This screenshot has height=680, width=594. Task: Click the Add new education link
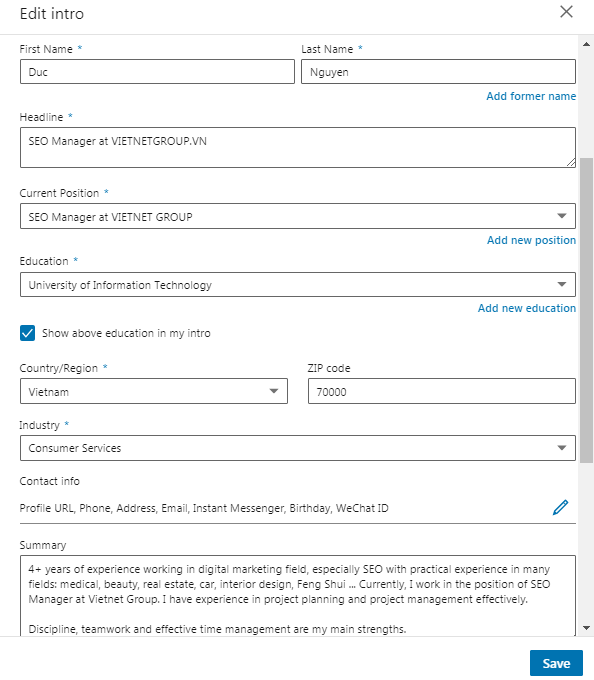pyautogui.click(x=527, y=308)
